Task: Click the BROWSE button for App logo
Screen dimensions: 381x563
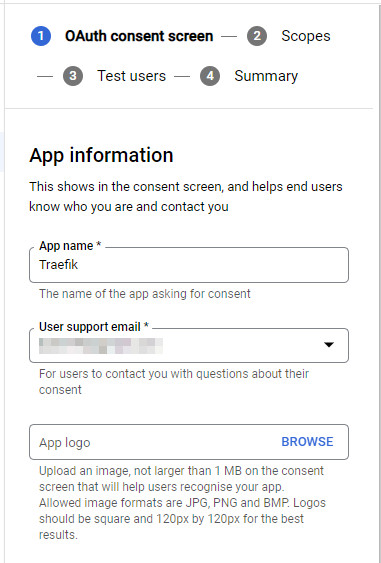Action: pyautogui.click(x=307, y=442)
